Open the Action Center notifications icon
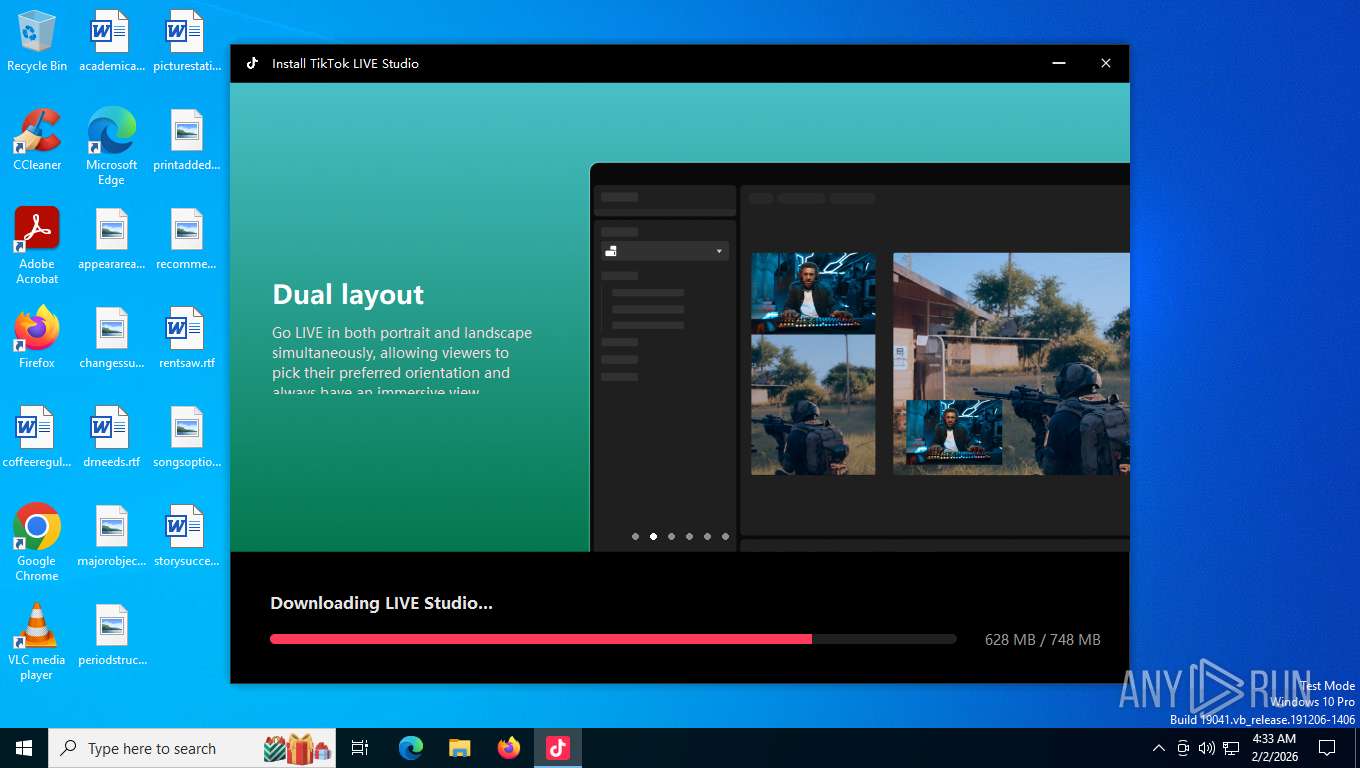Screen dimensions: 1360x768 tap(1327, 748)
